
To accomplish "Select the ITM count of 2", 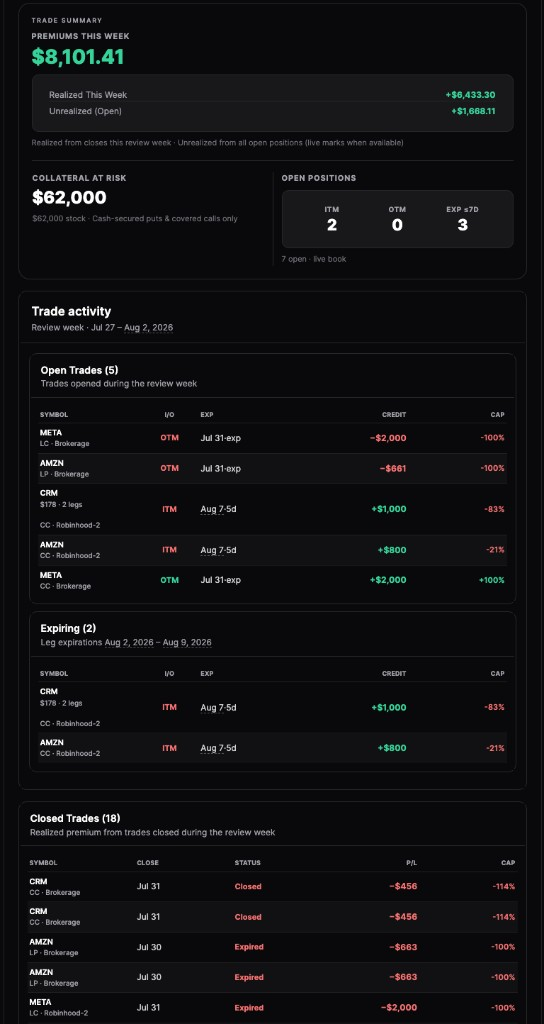I will click(x=332, y=225).
